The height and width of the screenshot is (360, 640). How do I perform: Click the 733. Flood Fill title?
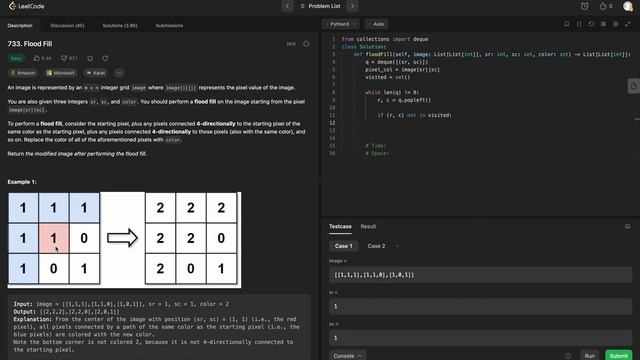[x=30, y=44]
